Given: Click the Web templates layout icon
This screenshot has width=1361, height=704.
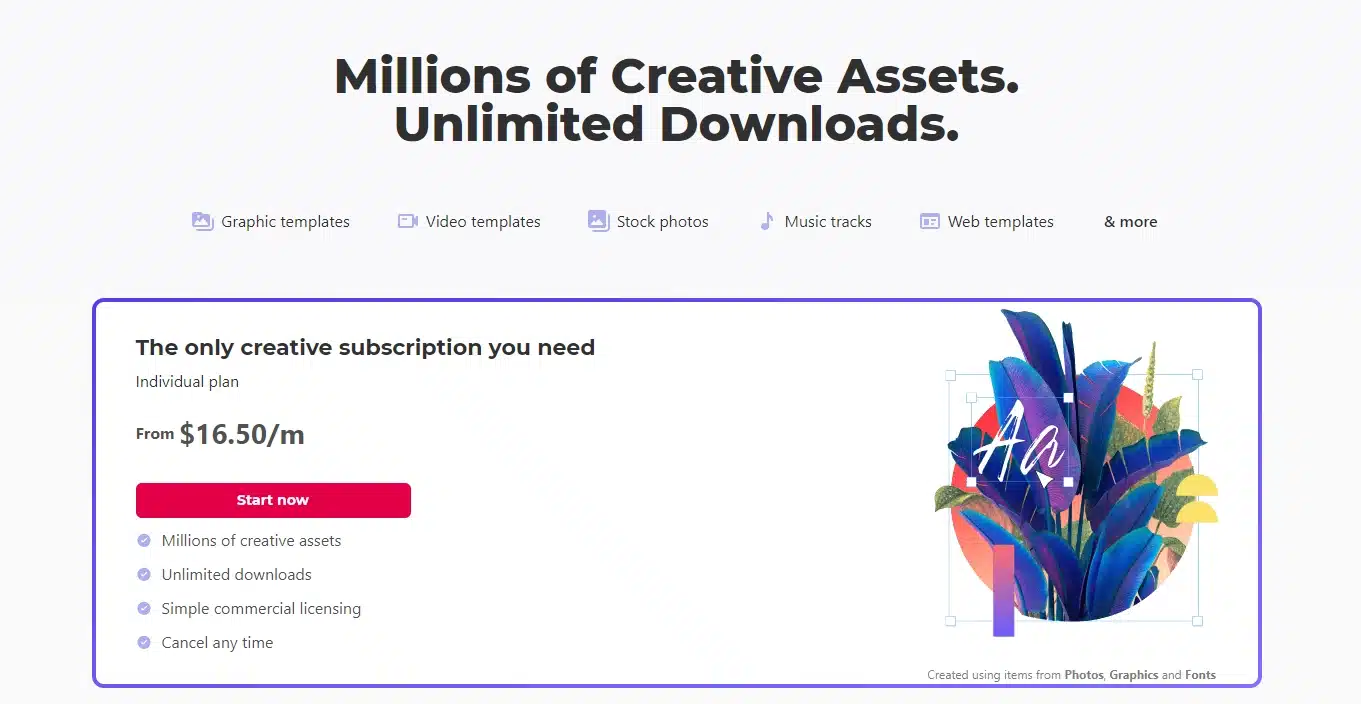Looking at the screenshot, I should [930, 222].
